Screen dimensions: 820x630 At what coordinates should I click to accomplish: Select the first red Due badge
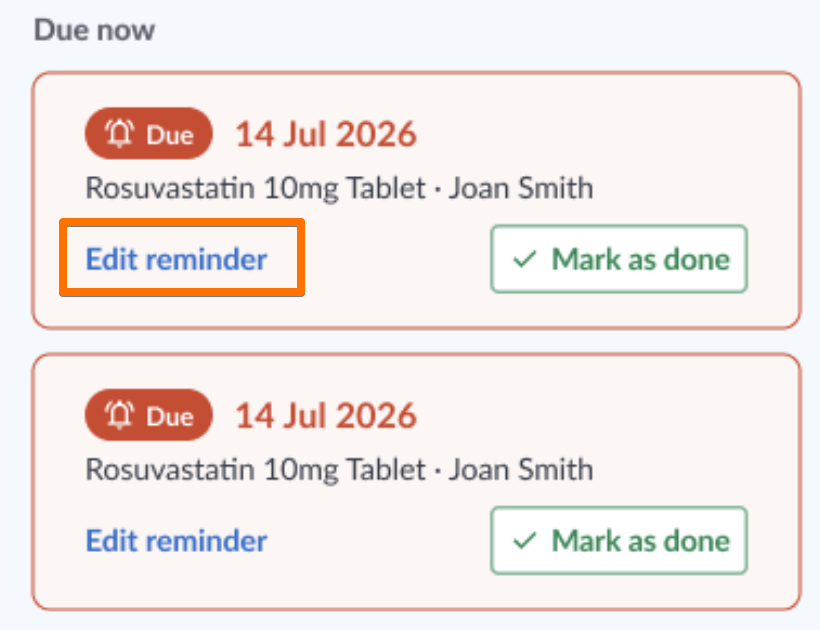click(149, 133)
